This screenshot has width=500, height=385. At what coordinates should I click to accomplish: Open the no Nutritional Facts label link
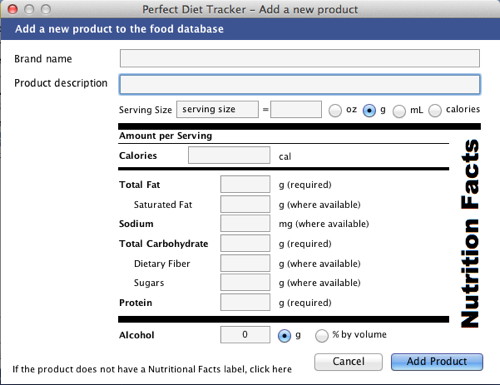(x=152, y=369)
